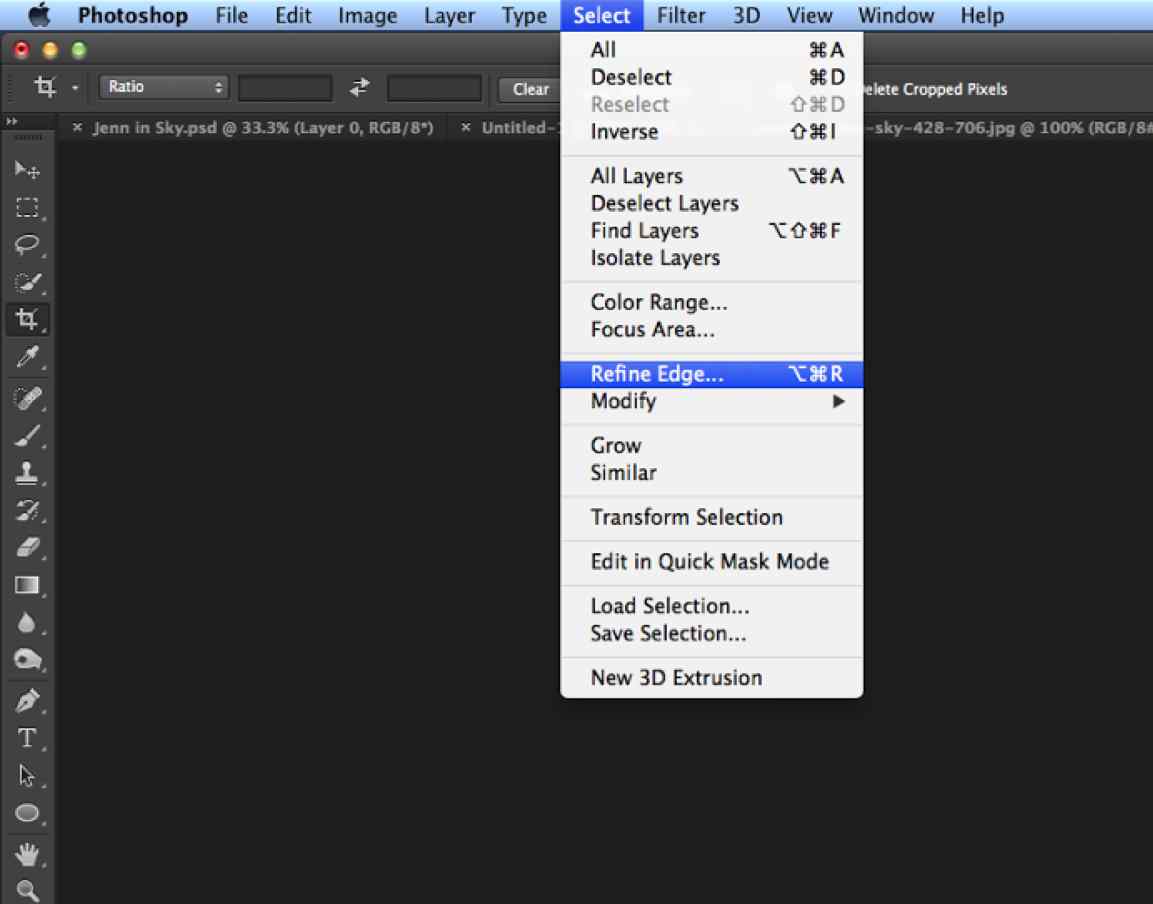
Task: Select the Spot Healing Brush tool
Action: tap(27, 398)
